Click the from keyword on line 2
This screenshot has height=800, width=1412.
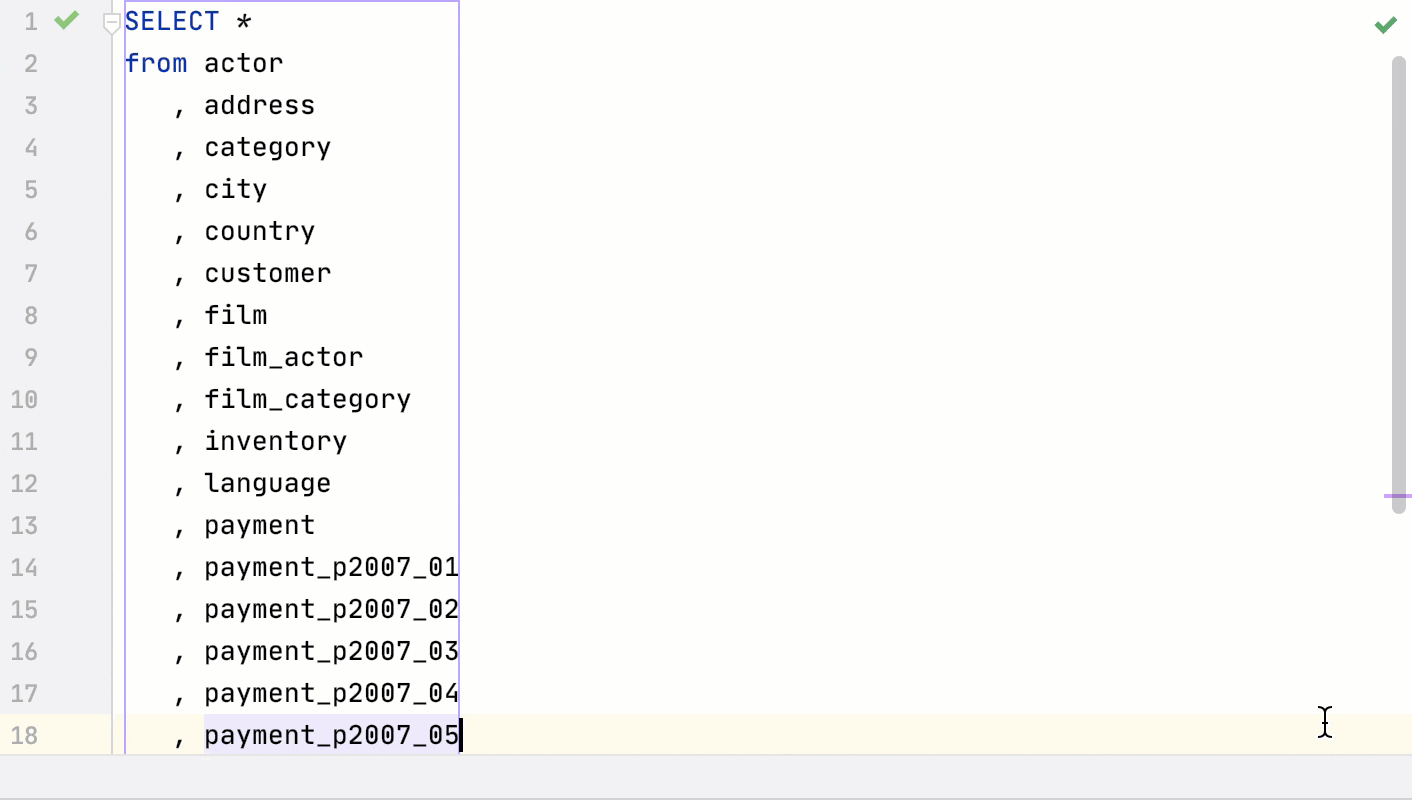154,63
